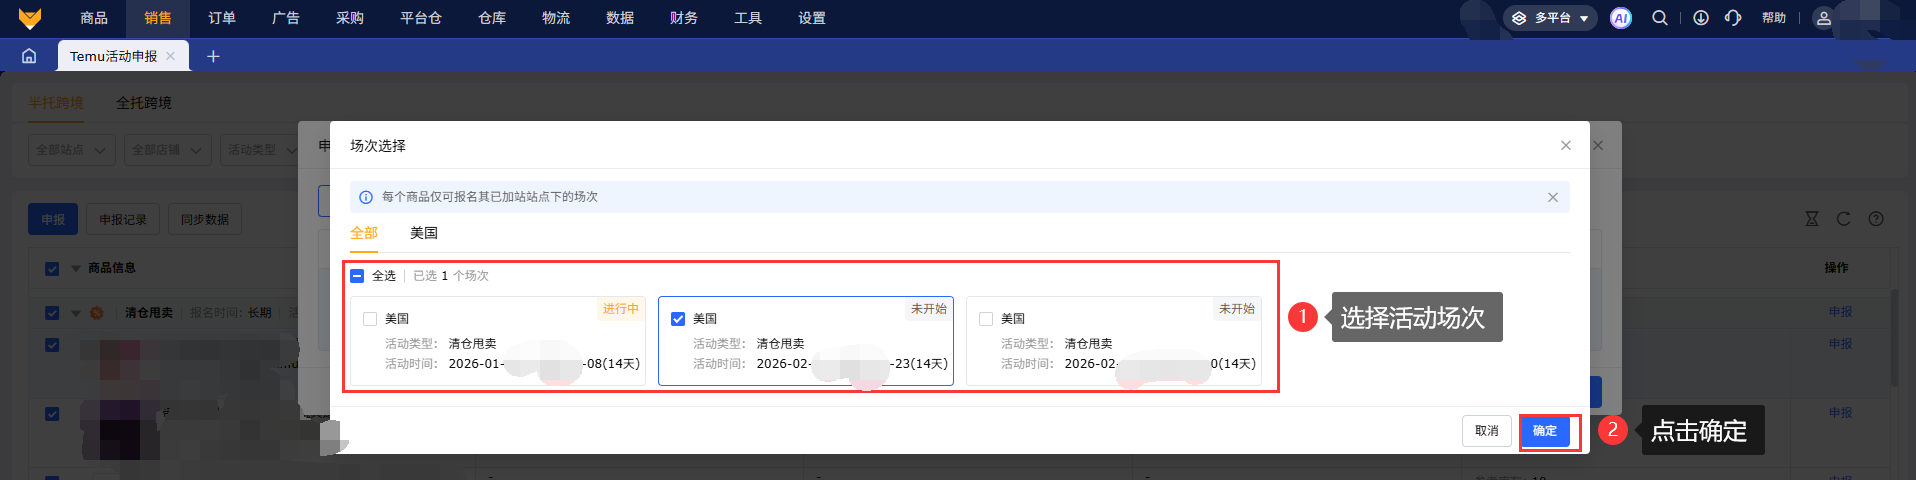
Task: Add a new tab with plus icon
Action: point(213,56)
